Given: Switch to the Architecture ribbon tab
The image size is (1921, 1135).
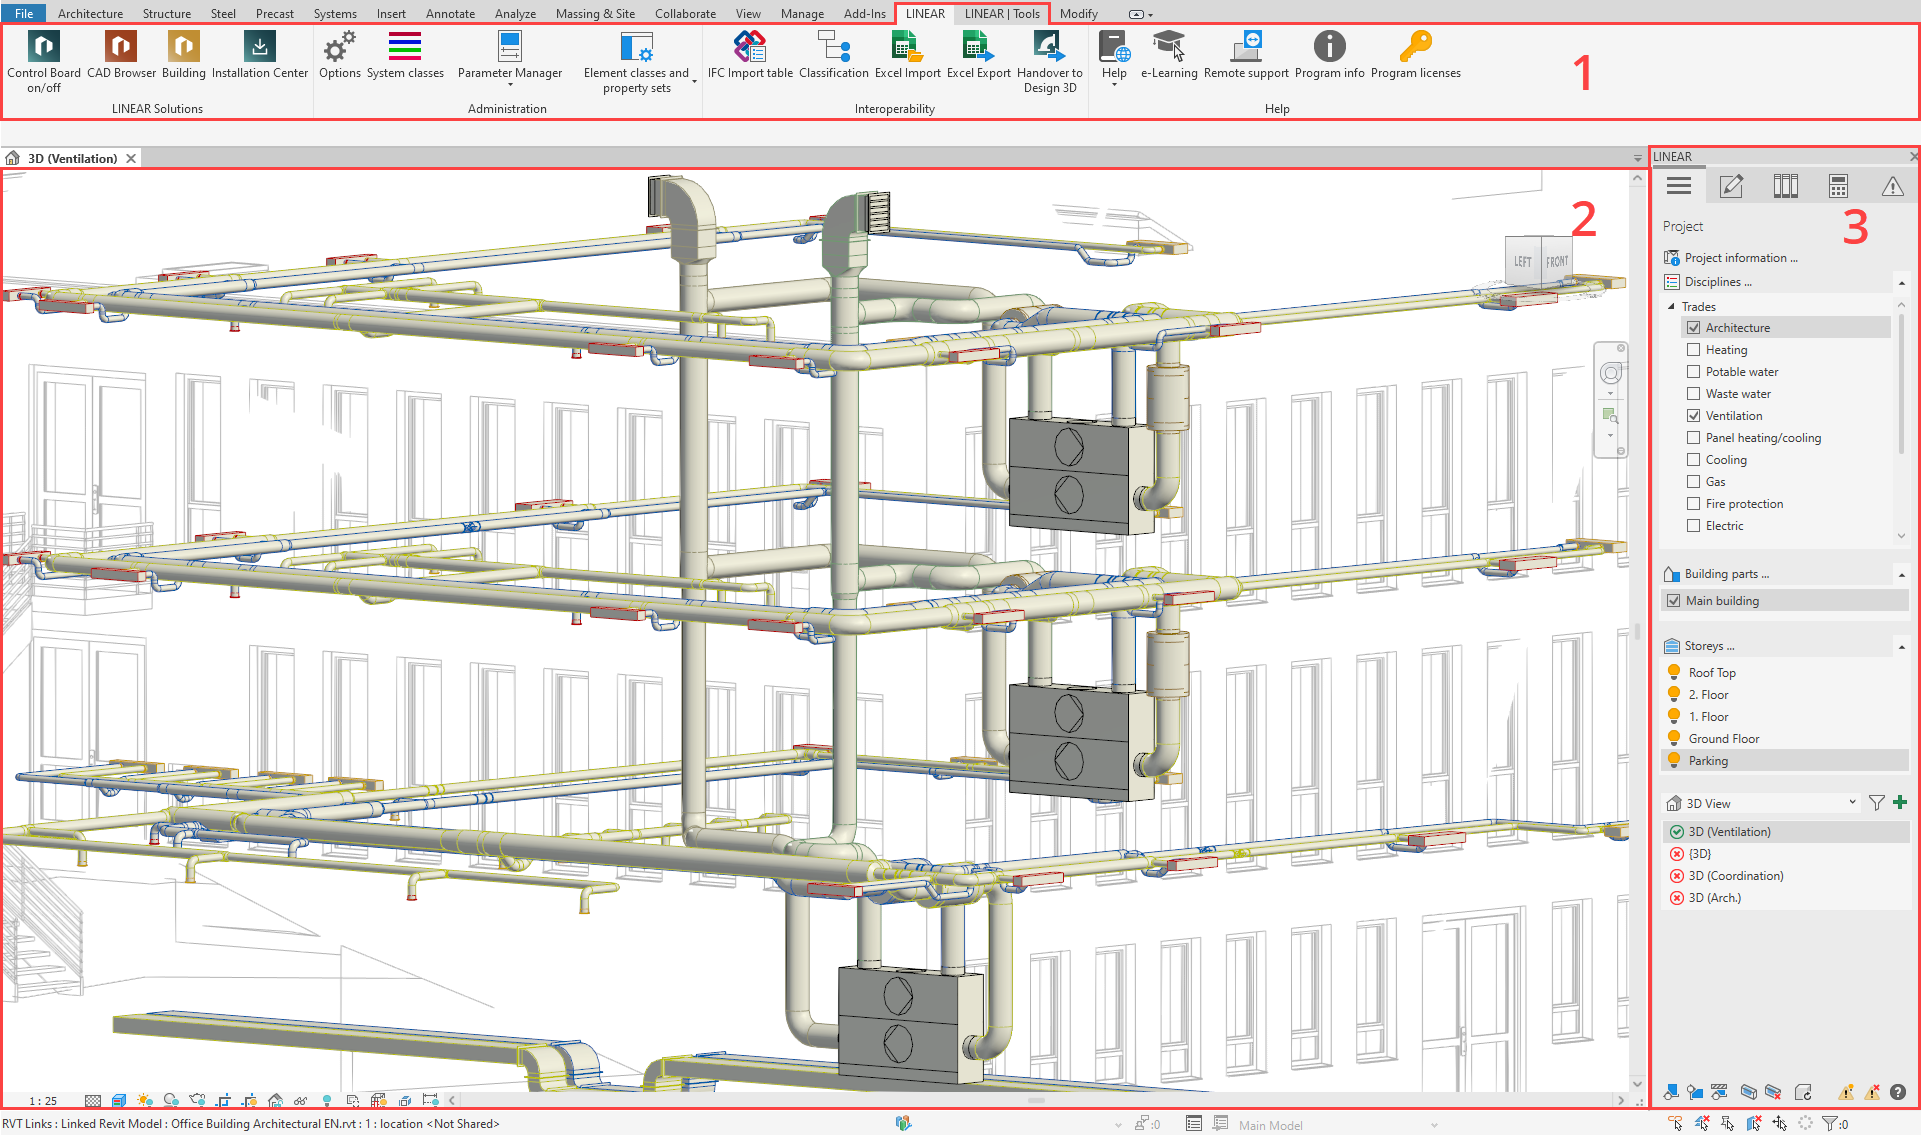Looking at the screenshot, I should (90, 13).
